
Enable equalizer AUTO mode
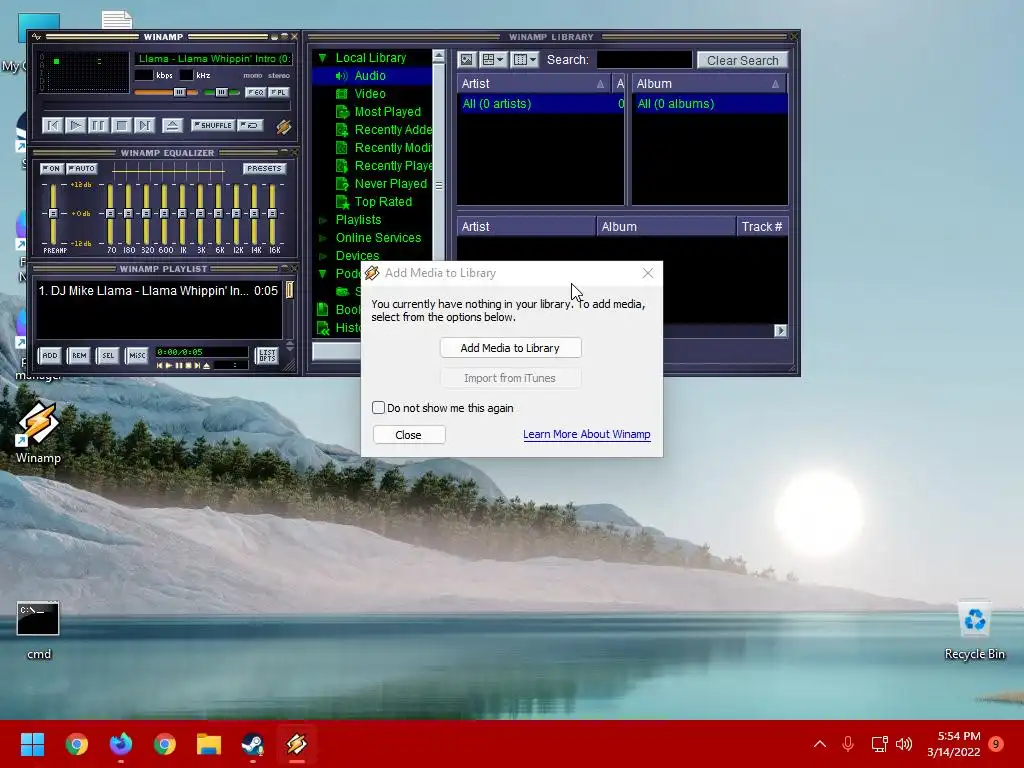click(82, 168)
